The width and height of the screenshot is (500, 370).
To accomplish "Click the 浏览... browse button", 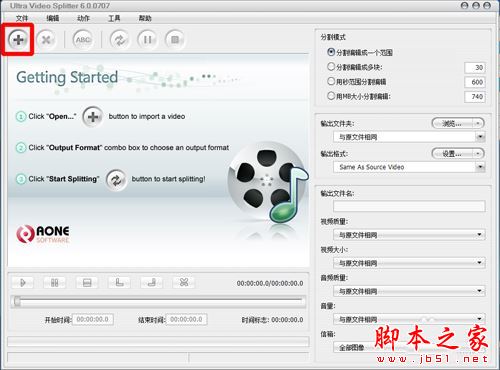I will pyautogui.click(x=452, y=123).
